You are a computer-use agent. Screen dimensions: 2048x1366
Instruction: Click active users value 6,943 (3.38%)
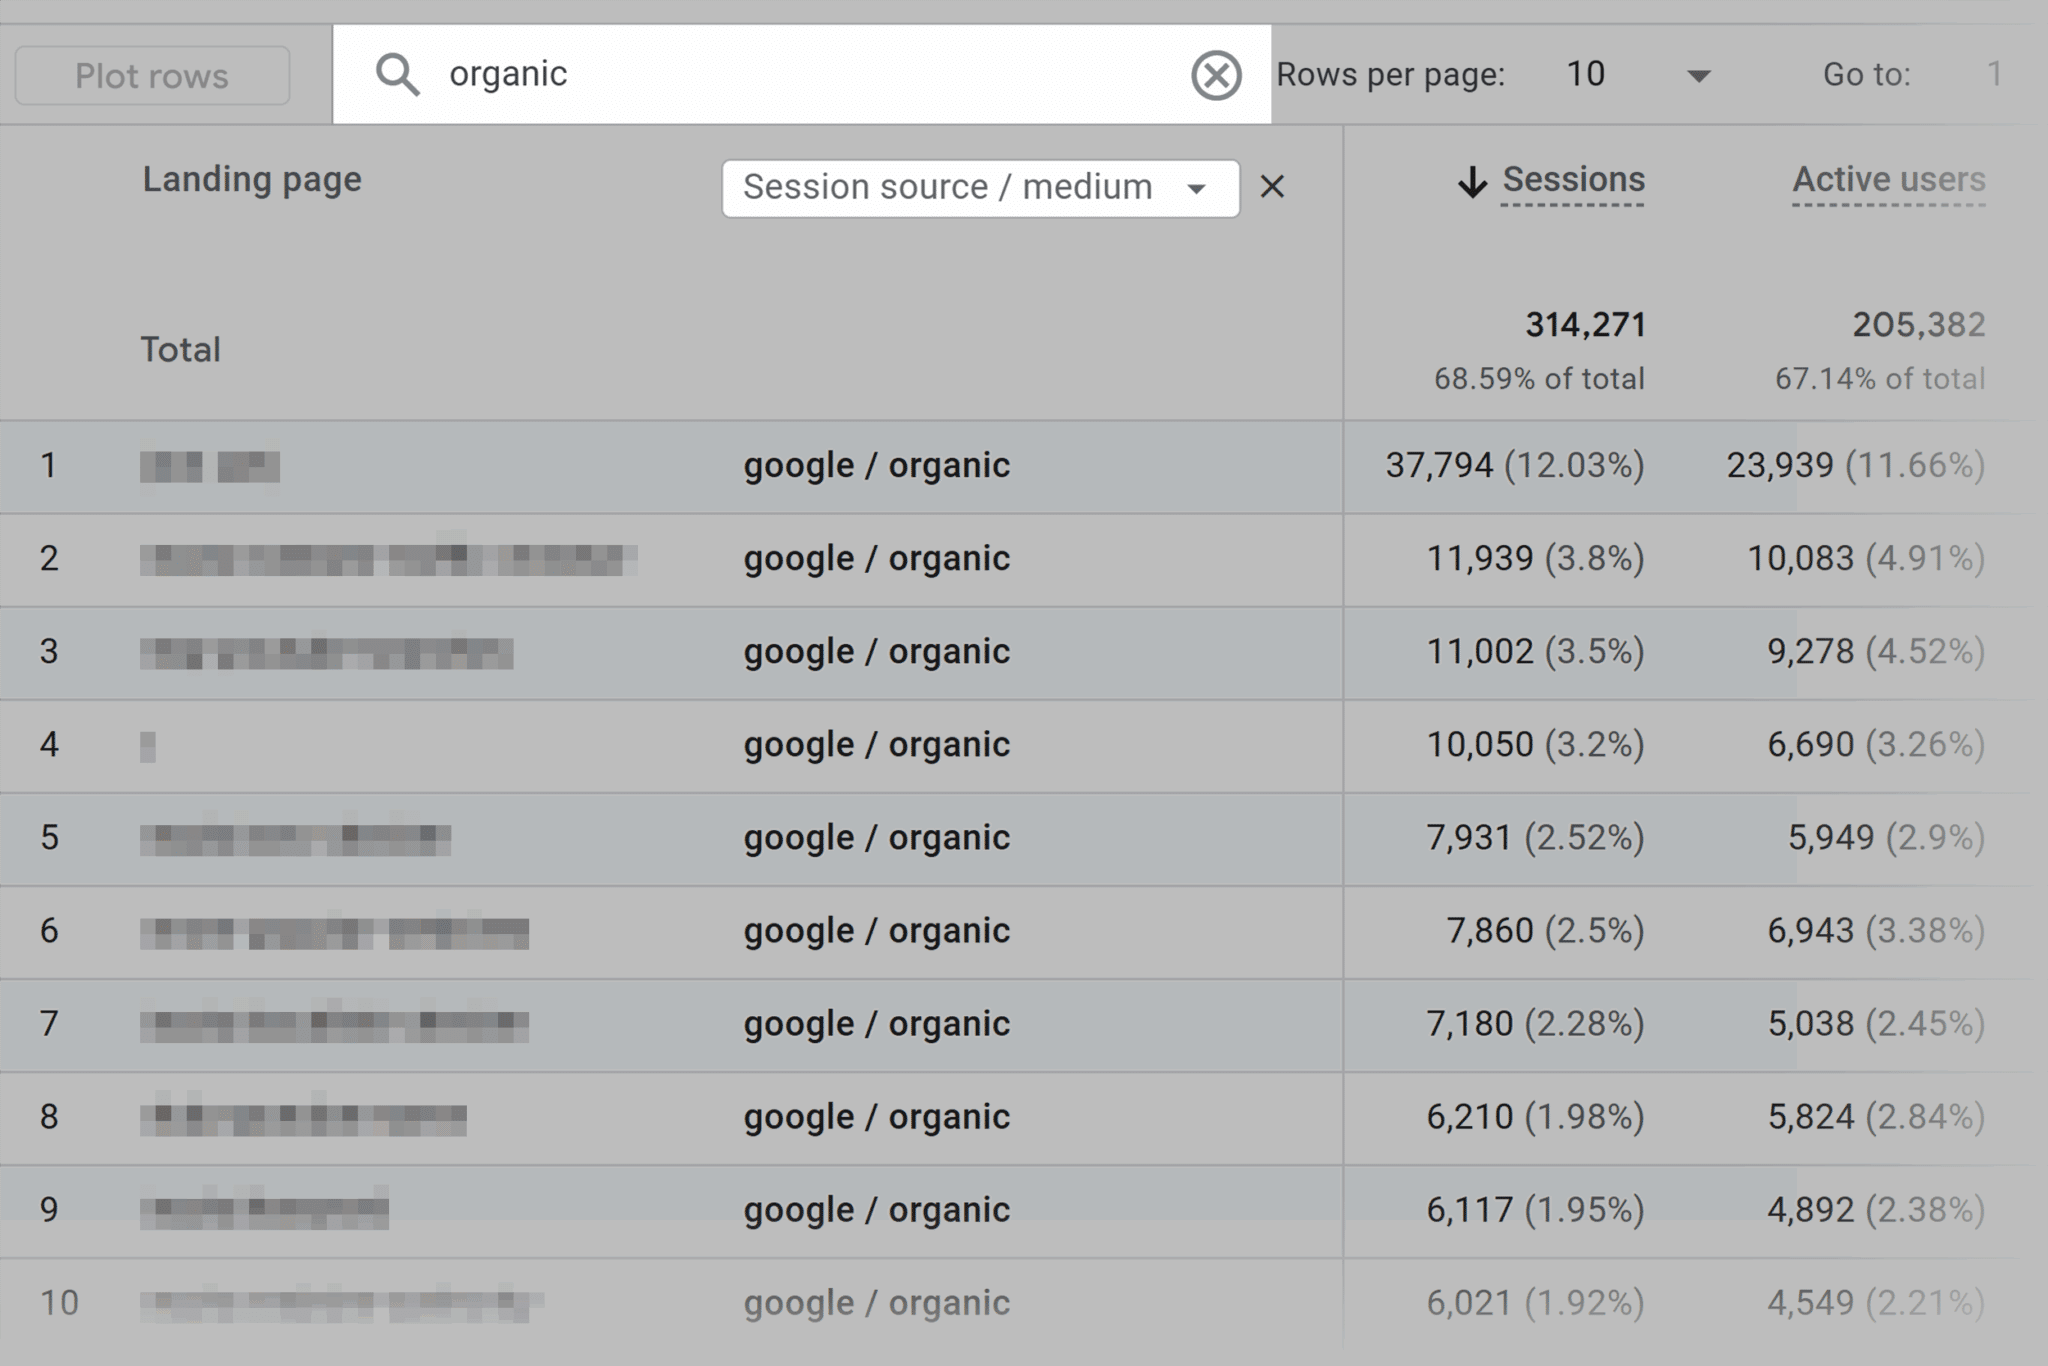tap(1876, 931)
